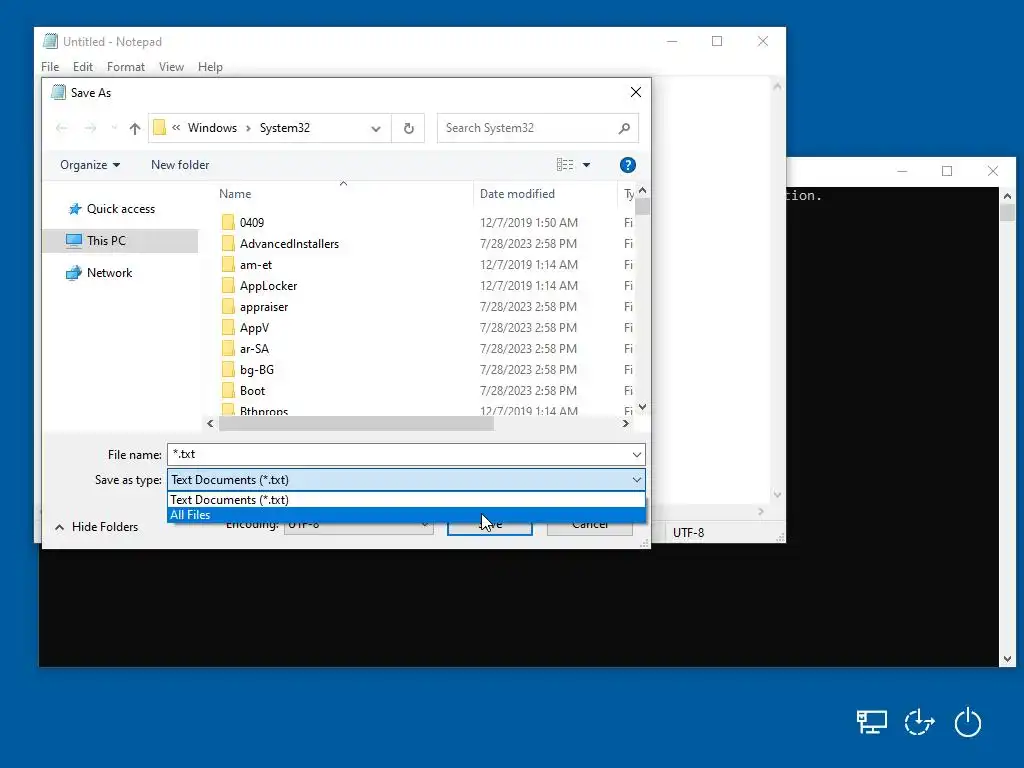Image resolution: width=1024 pixels, height=768 pixels.
Task: Click the Quick access star icon
Action: 75,209
